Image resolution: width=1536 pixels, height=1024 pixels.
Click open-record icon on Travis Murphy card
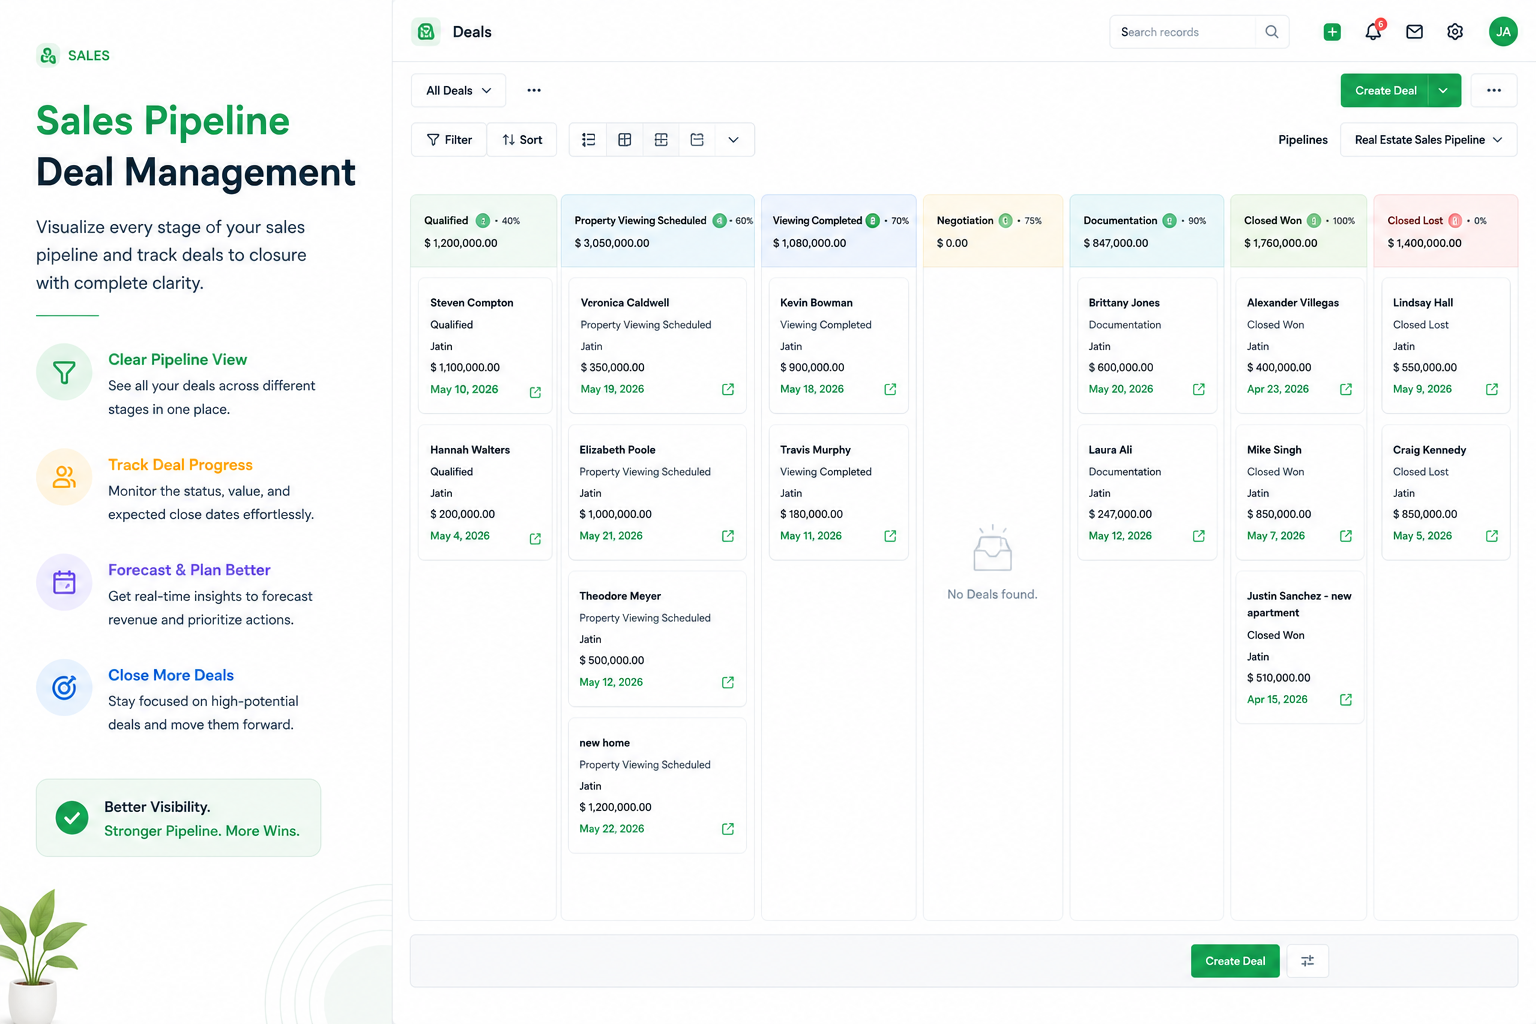[890, 536]
